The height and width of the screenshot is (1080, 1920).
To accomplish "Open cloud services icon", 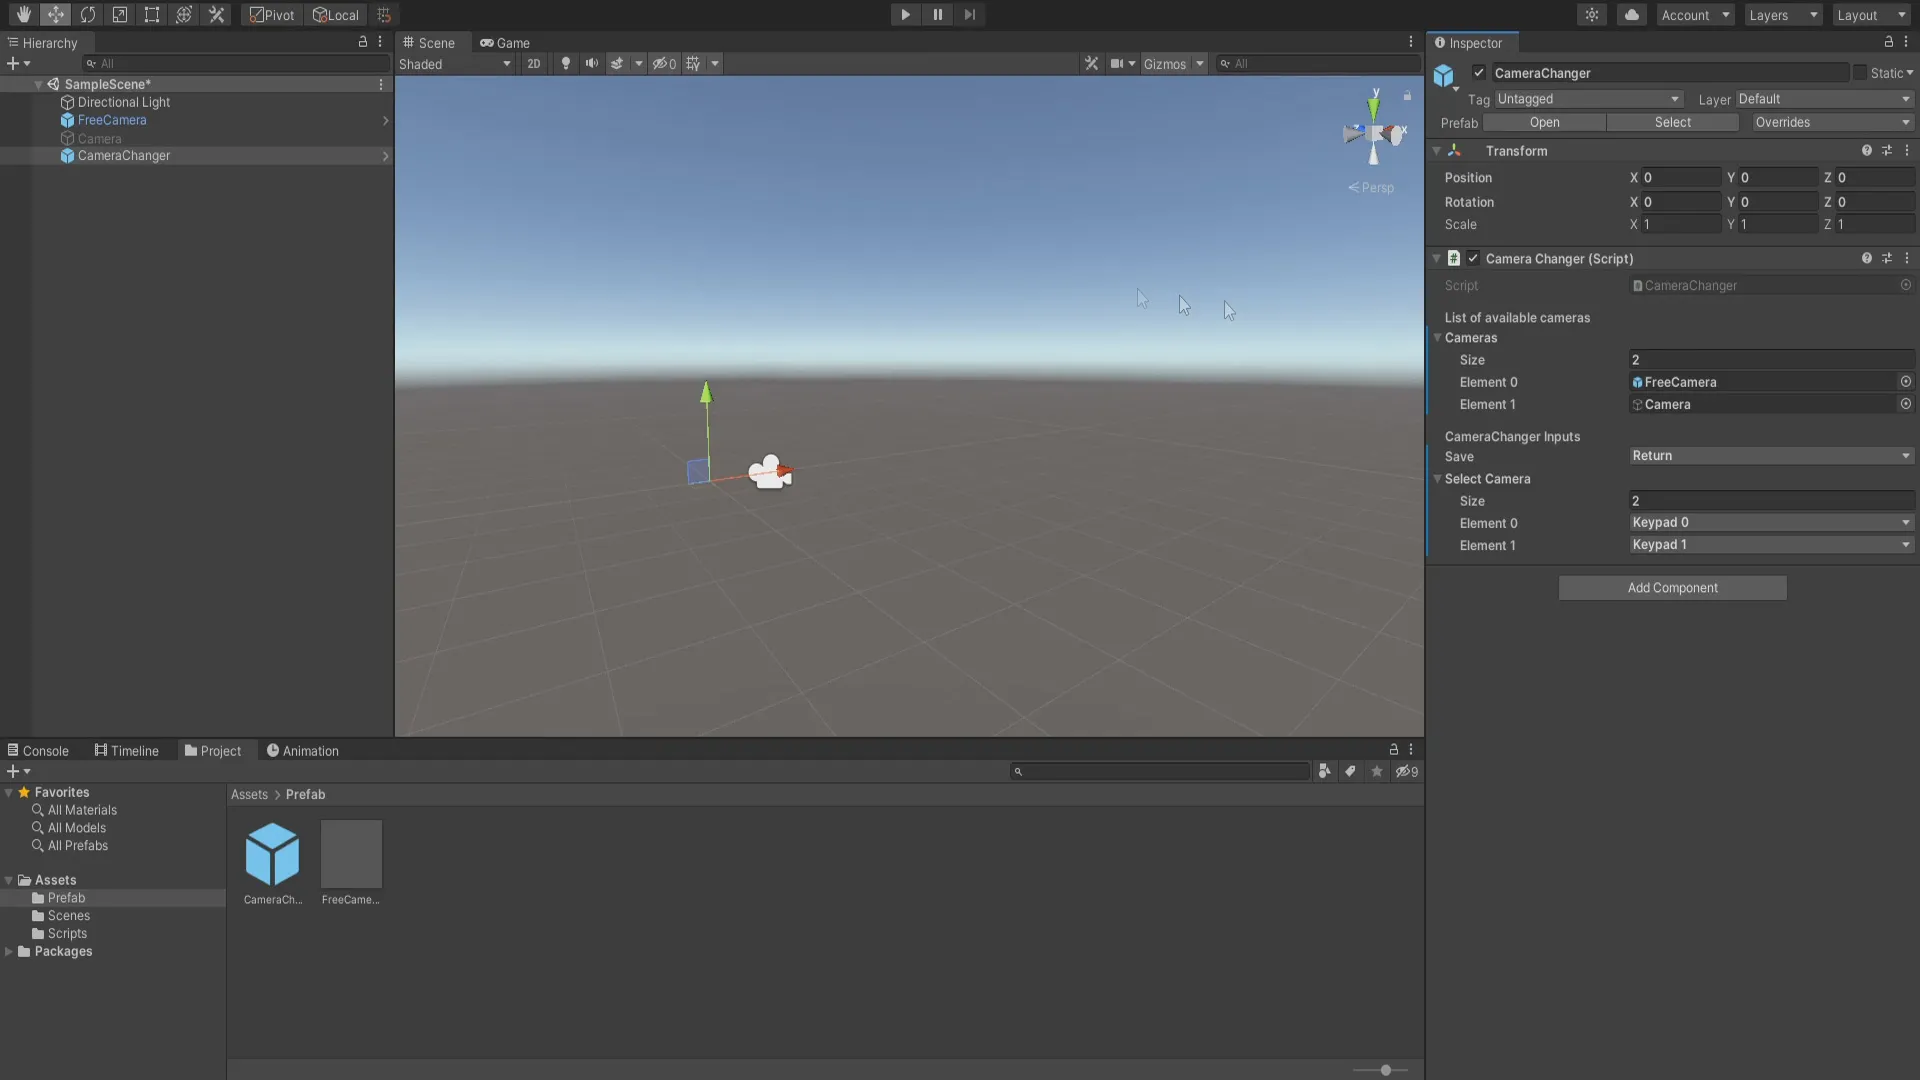I will (1631, 15).
